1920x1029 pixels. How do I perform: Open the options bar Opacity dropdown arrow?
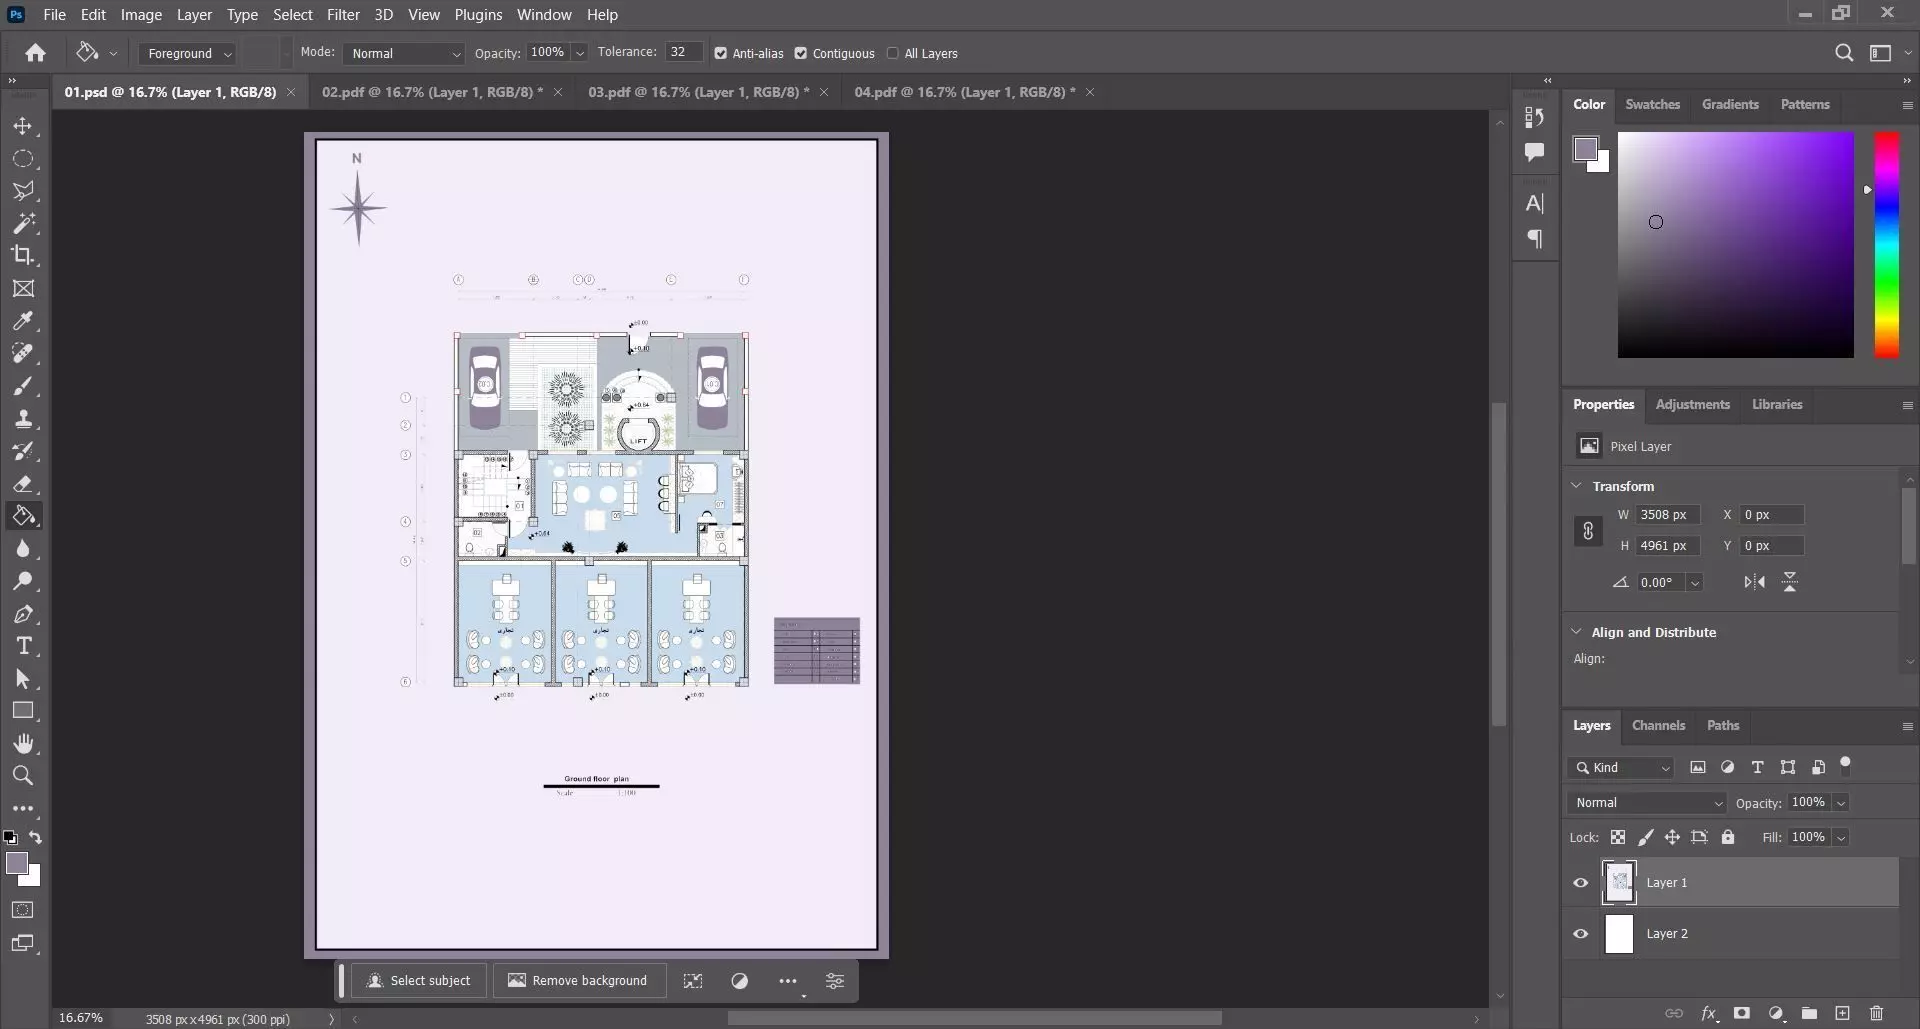coord(580,53)
